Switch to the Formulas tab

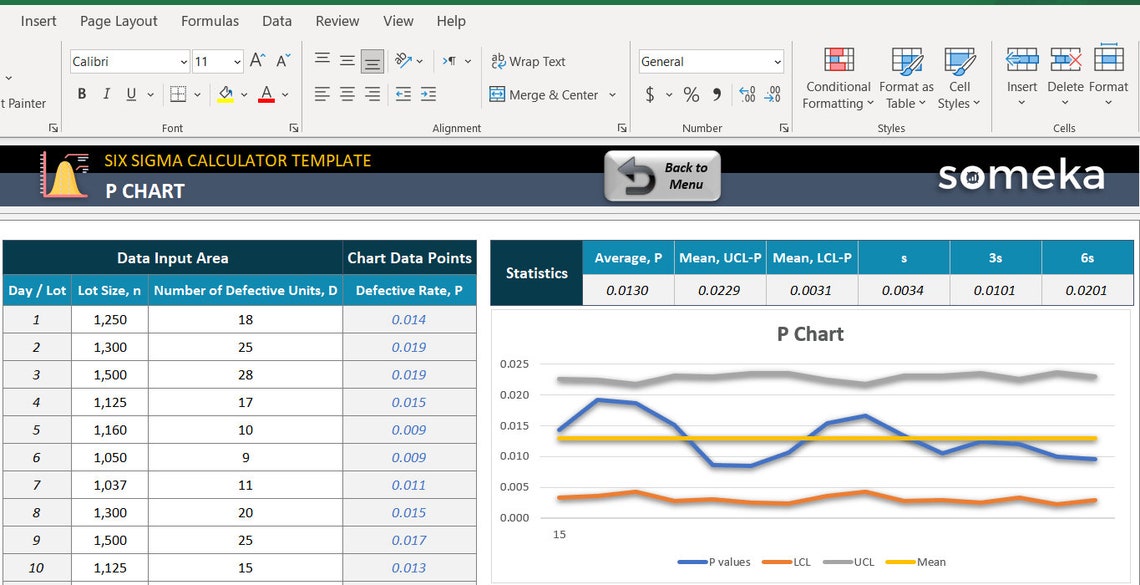click(209, 20)
